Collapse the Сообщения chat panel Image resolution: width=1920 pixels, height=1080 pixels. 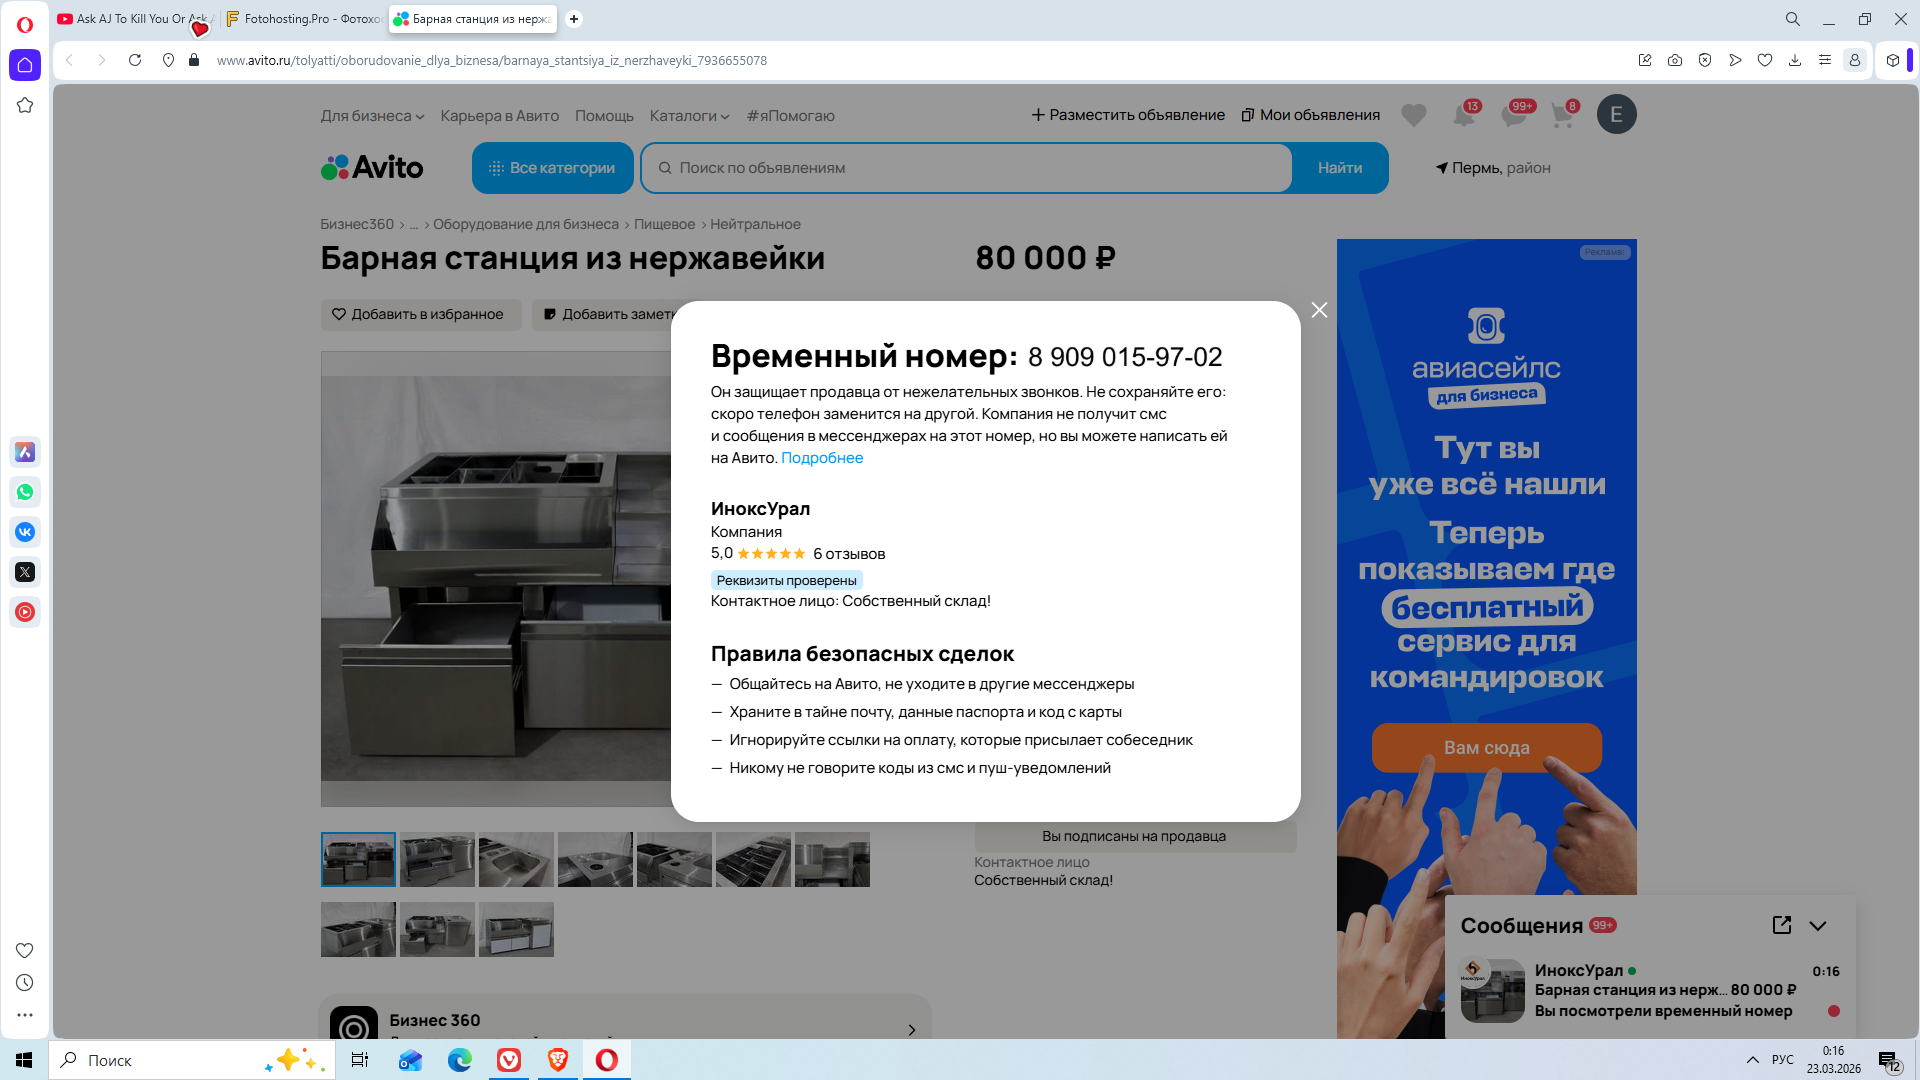(1818, 925)
